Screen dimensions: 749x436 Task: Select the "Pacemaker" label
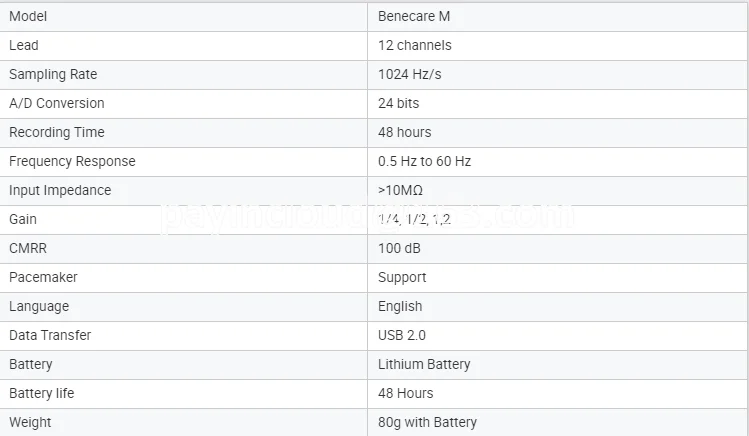(x=43, y=277)
